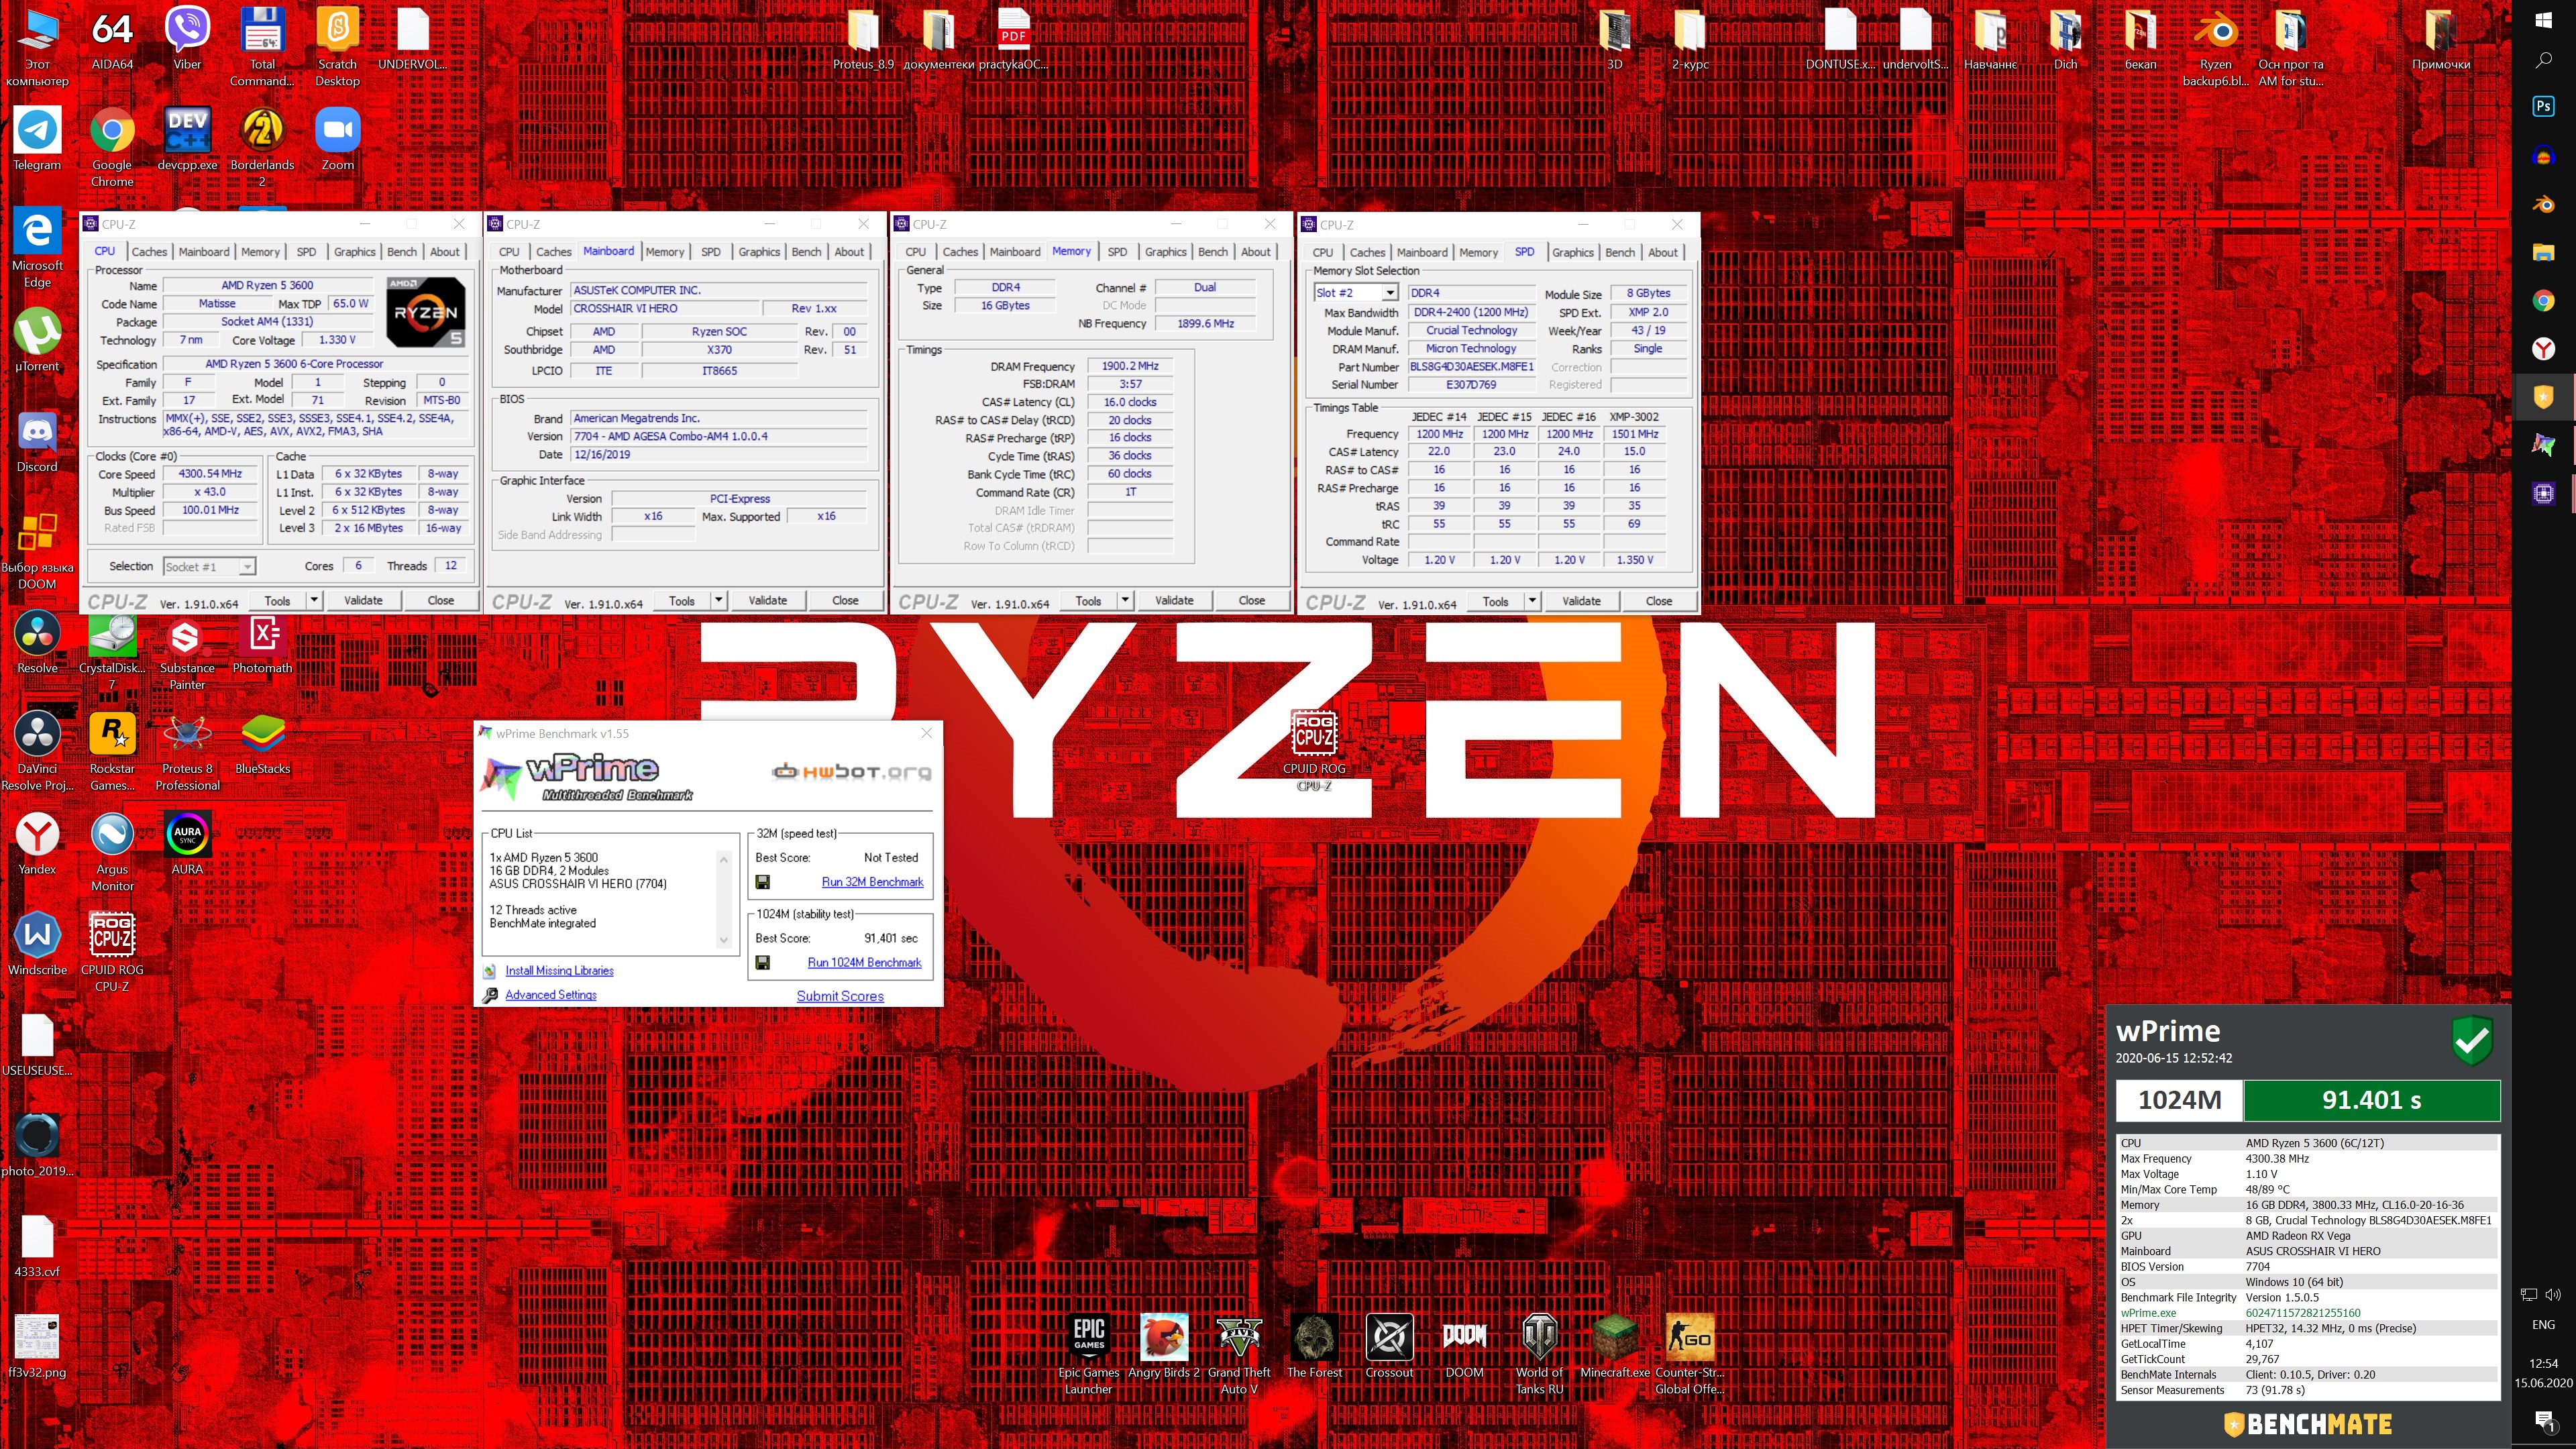Click Submit Scores link in wPrime
Image resolution: width=2576 pixels, height=1449 pixels.
pyautogui.click(x=840, y=996)
